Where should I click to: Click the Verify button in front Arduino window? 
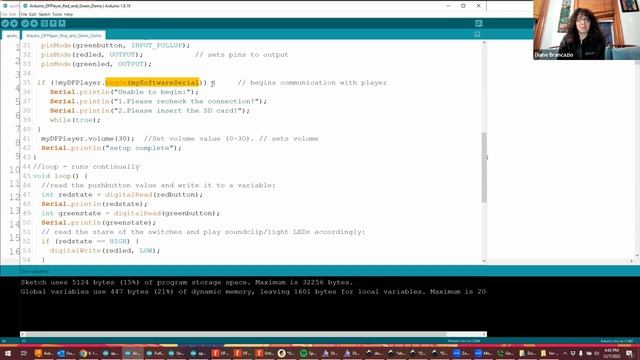point(25,24)
